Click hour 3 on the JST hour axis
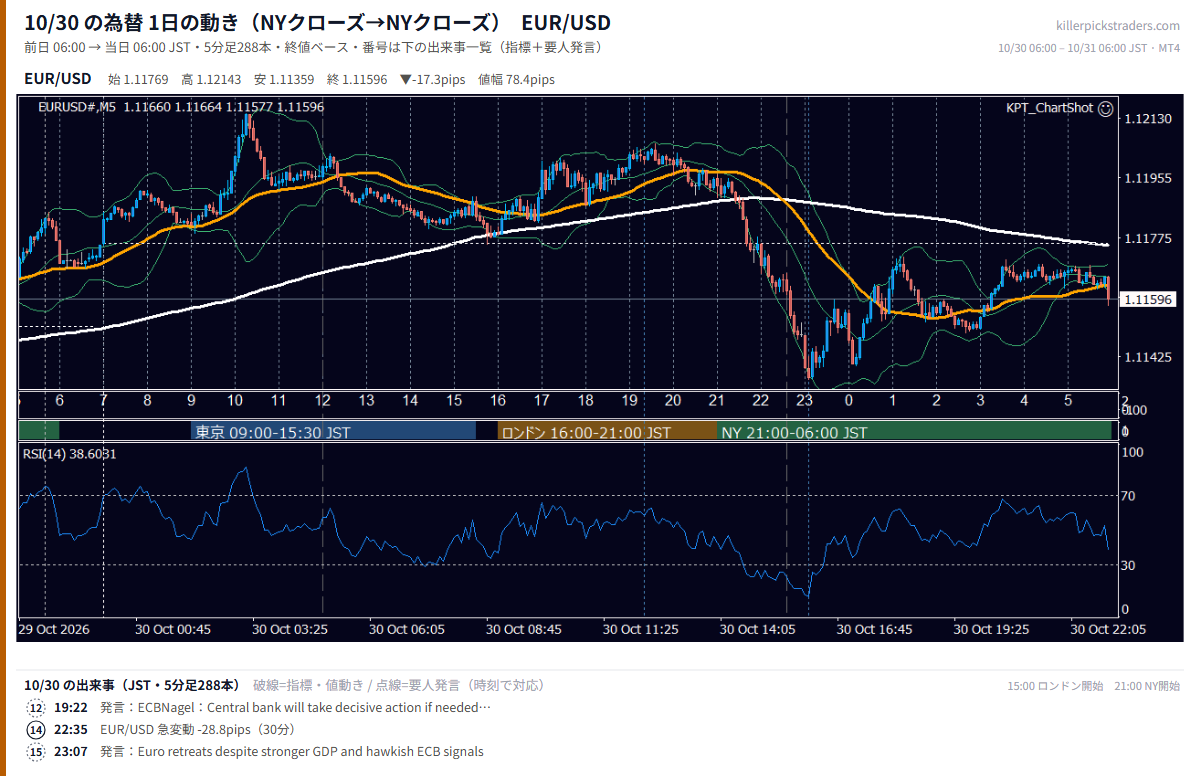1200x776 pixels. pyautogui.click(x=981, y=401)
